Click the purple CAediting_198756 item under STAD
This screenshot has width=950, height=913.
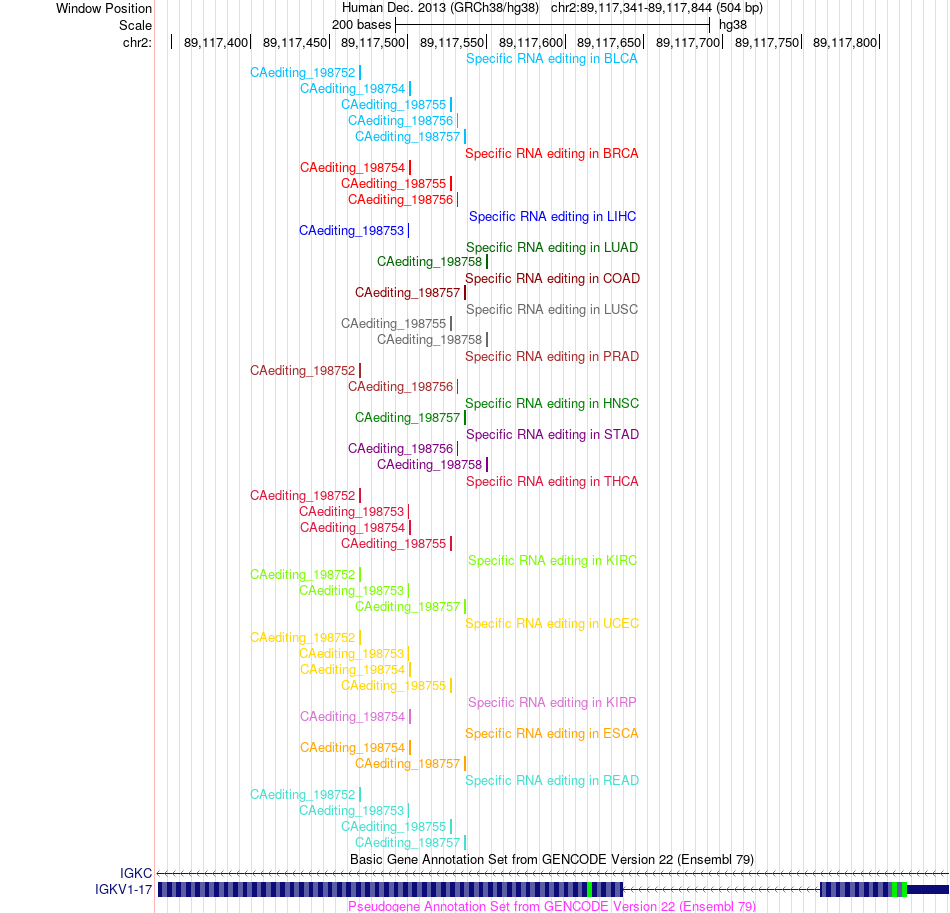click(x=400, y=449)
